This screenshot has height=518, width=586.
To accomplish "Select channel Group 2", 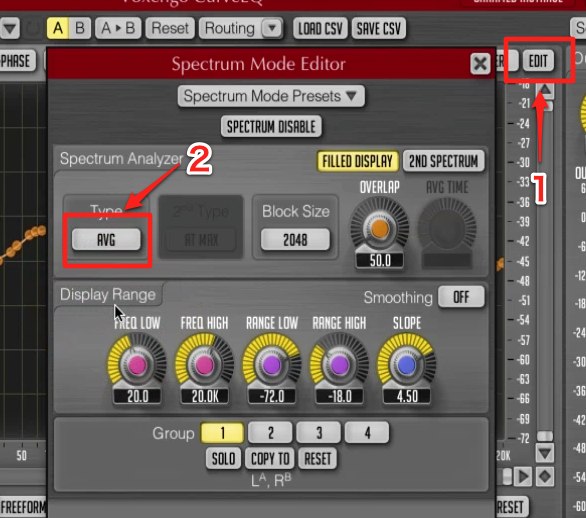I will click(270, 433).
